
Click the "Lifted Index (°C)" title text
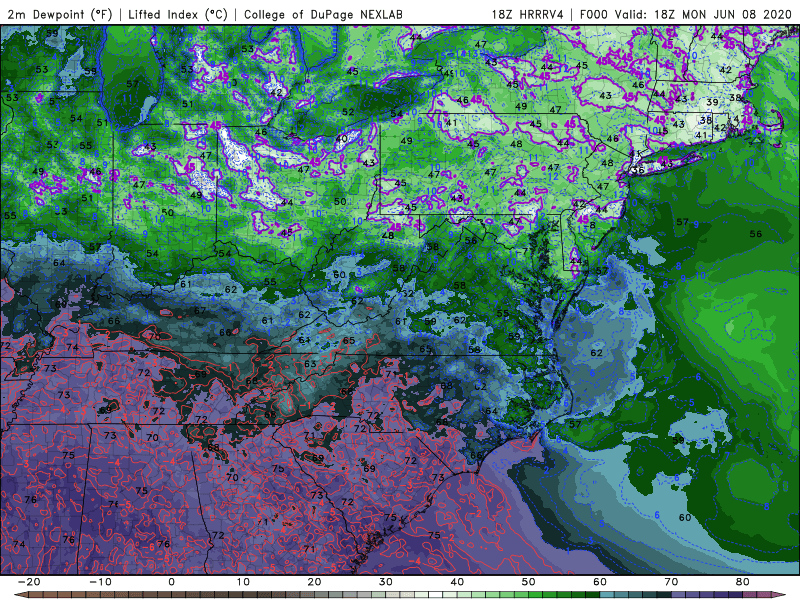pyautogui.click(x=178, y=14)
